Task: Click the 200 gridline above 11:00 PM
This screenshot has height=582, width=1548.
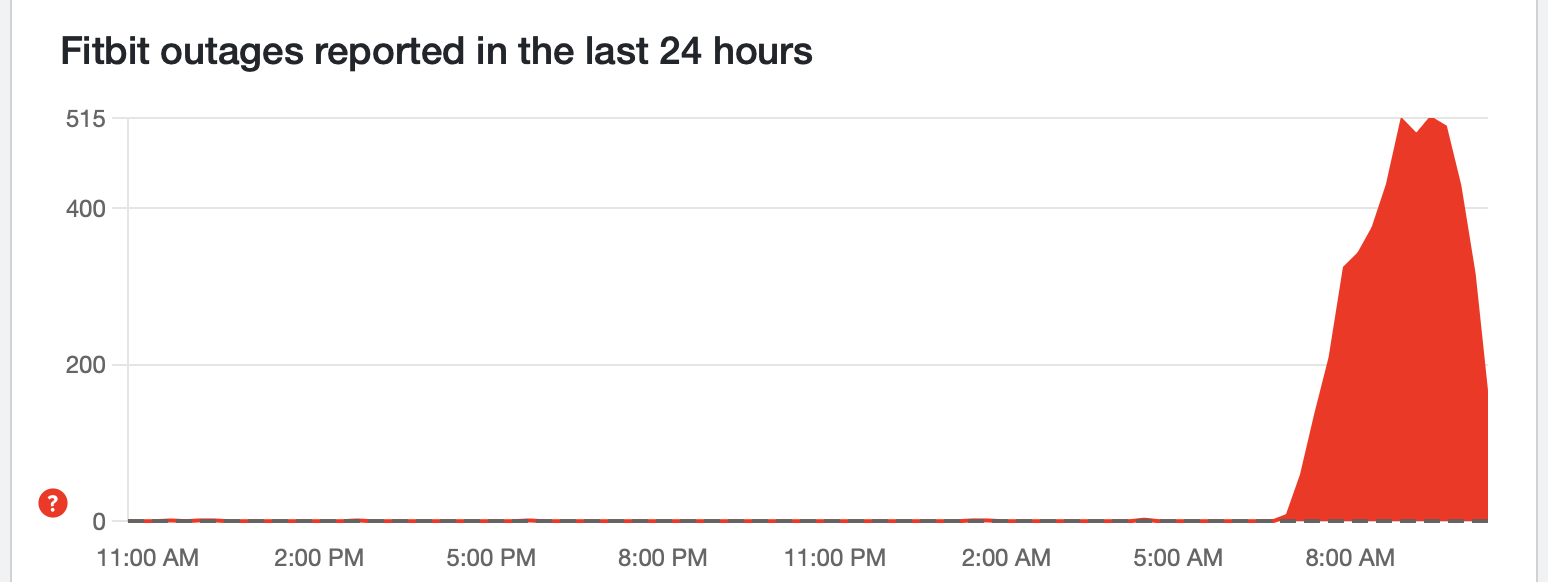Action: coord(836,365)
